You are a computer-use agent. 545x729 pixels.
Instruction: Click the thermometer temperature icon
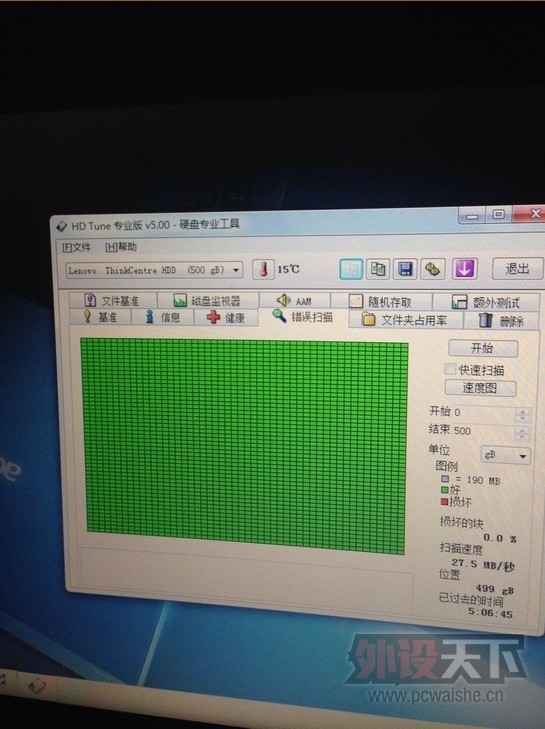(263, 269)
